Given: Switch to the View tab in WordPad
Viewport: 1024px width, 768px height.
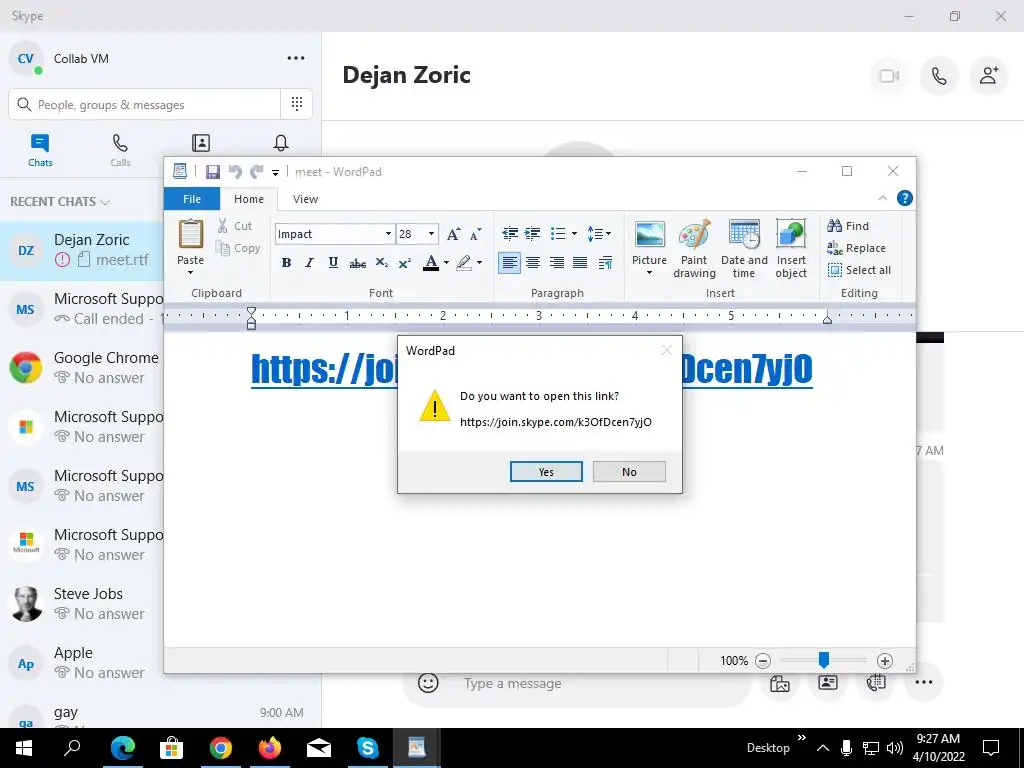Looking at the screenshot, I should [305, 199].
